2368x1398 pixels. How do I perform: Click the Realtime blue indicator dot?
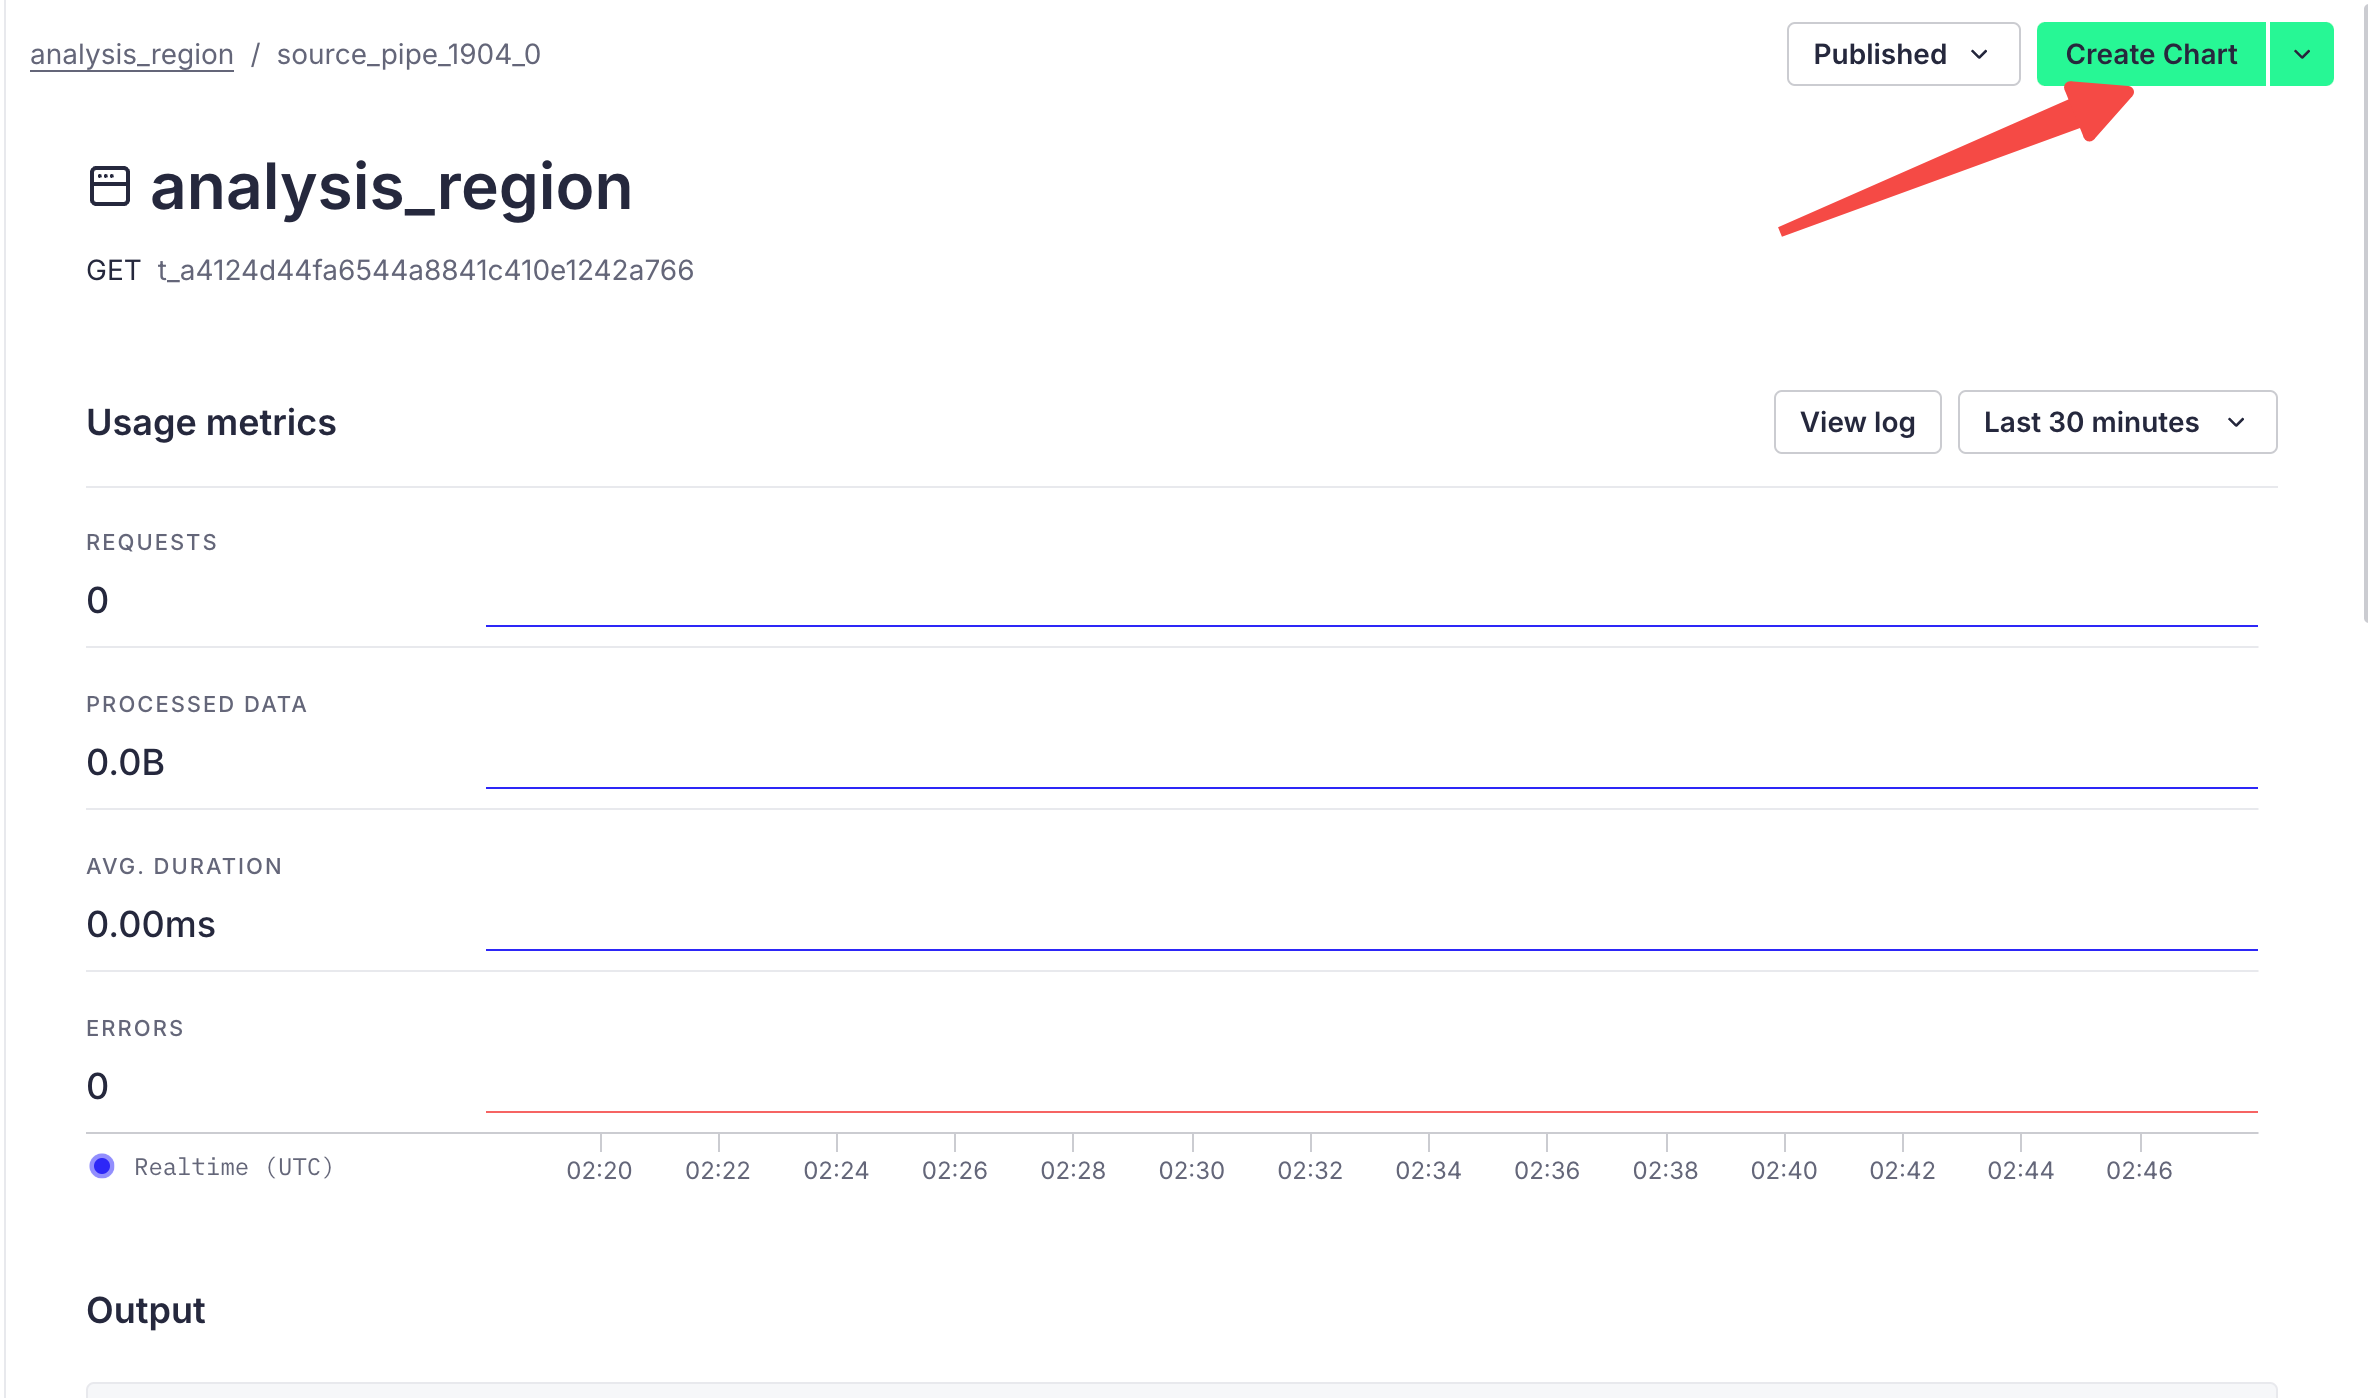tap(102, 1166)
